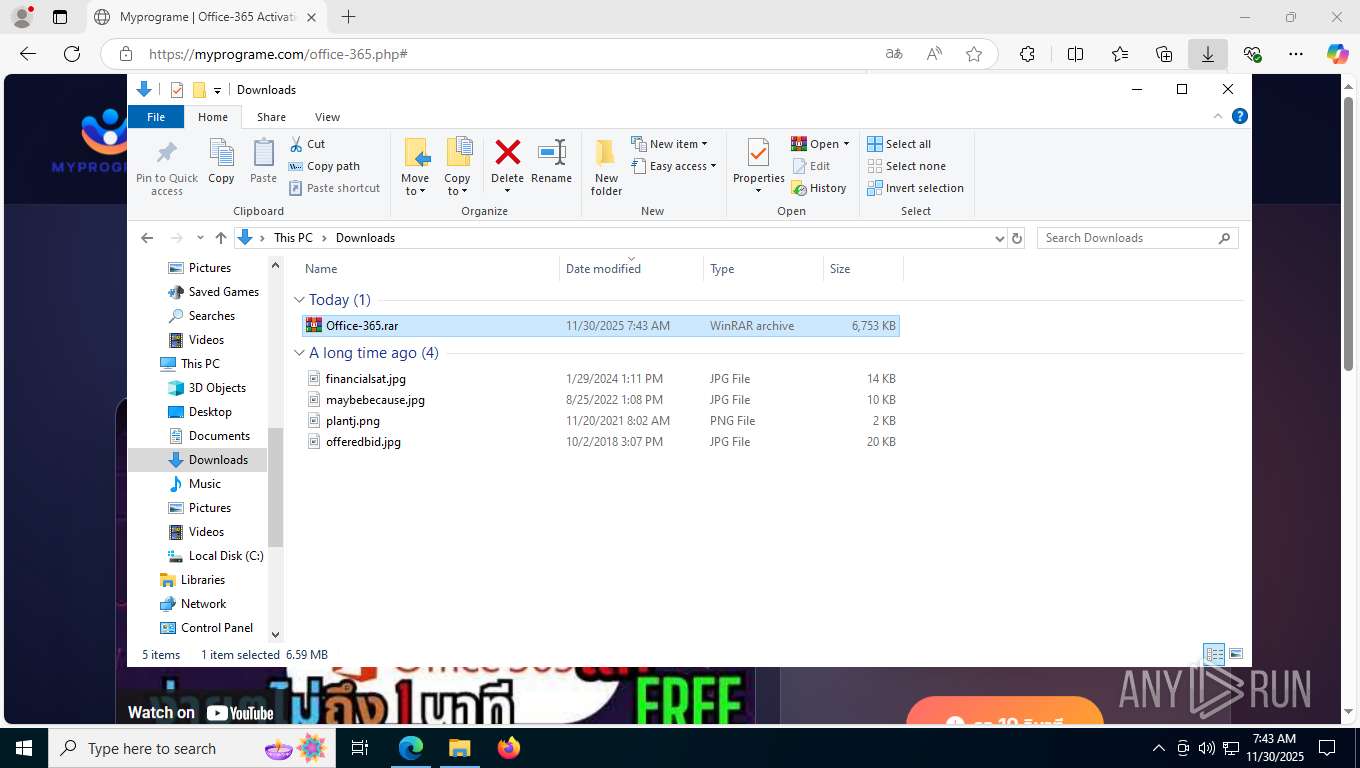Open address bar history dropdown
1360x768 pixels.
(999, 238)
